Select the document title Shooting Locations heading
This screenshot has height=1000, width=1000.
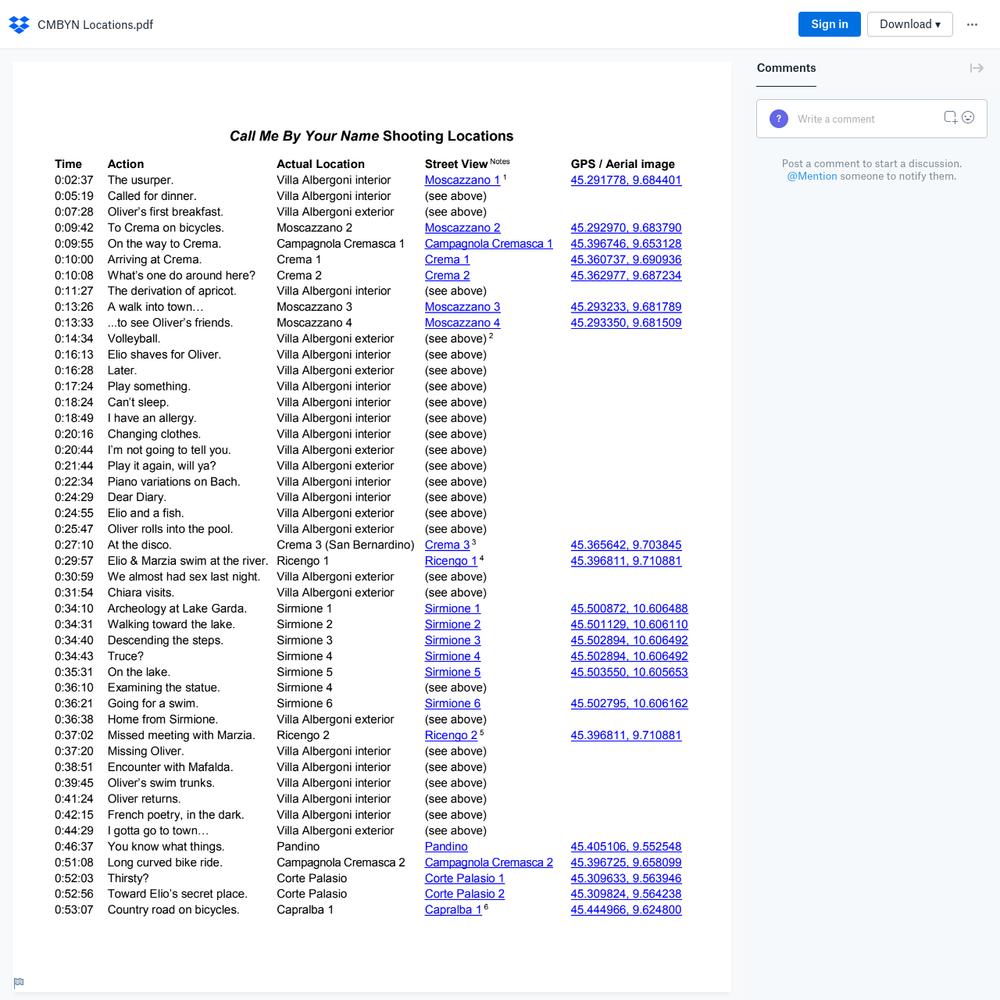[x=371, y=136]
